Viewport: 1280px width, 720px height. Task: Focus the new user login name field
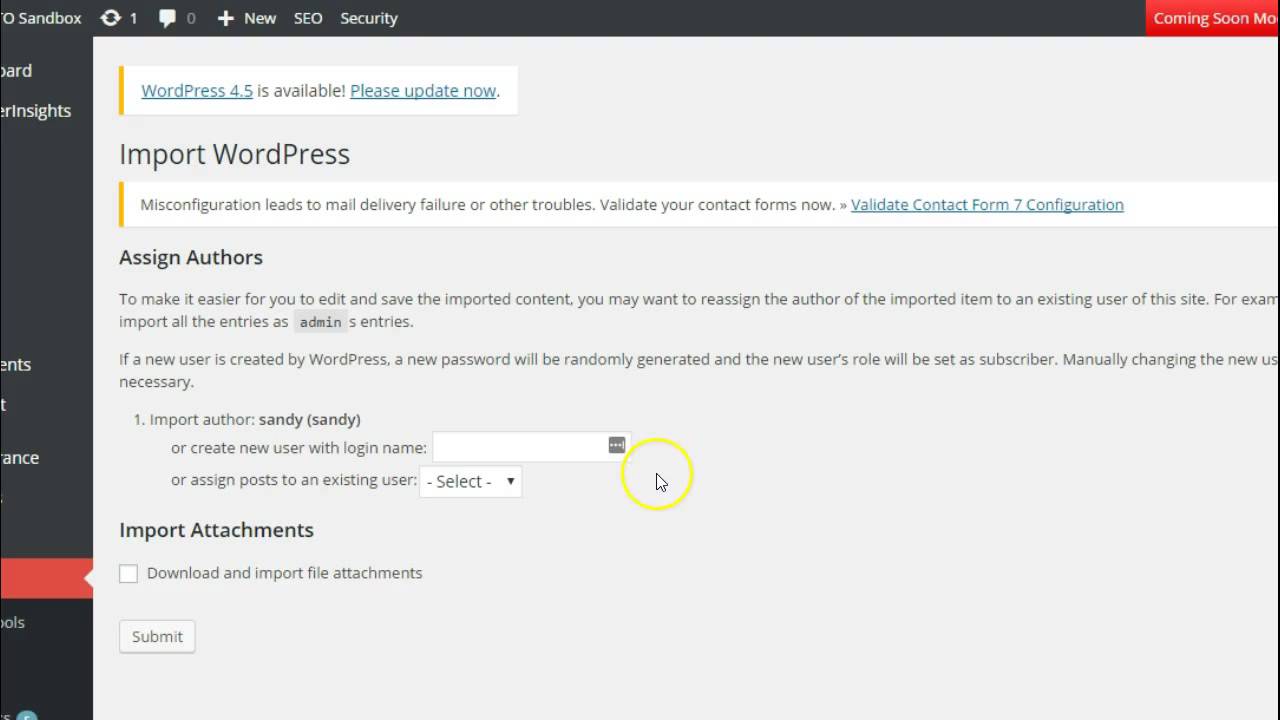tap(531, 447)
